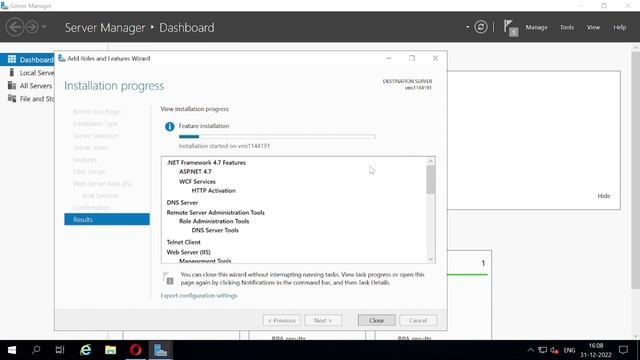The image size is (640, 360).
Task: Select Telnet Client in the list
Action: coord(183,242)
